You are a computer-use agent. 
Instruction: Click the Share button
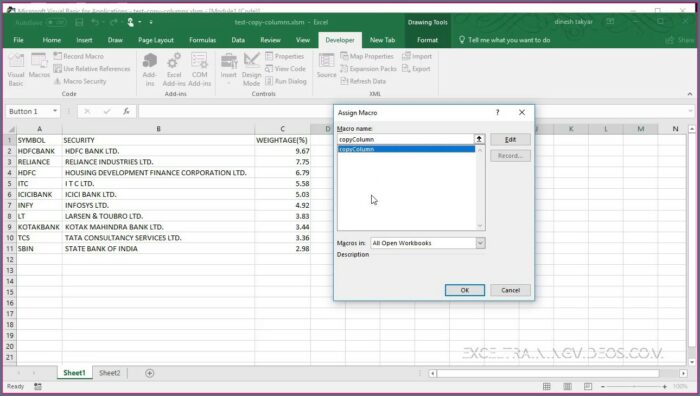point(680,40)
